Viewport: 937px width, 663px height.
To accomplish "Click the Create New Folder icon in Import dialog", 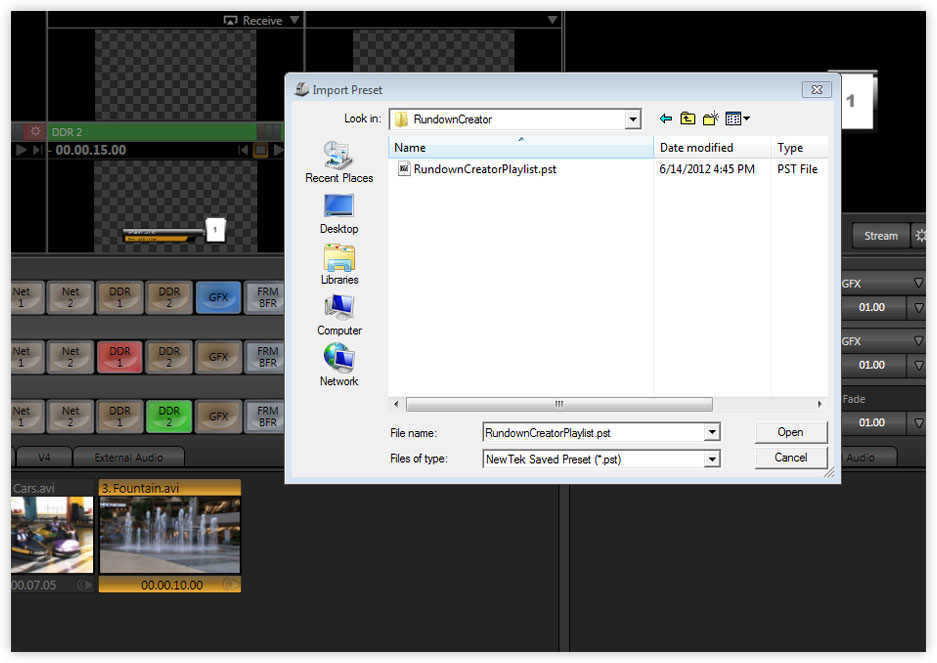I will 711,118.
